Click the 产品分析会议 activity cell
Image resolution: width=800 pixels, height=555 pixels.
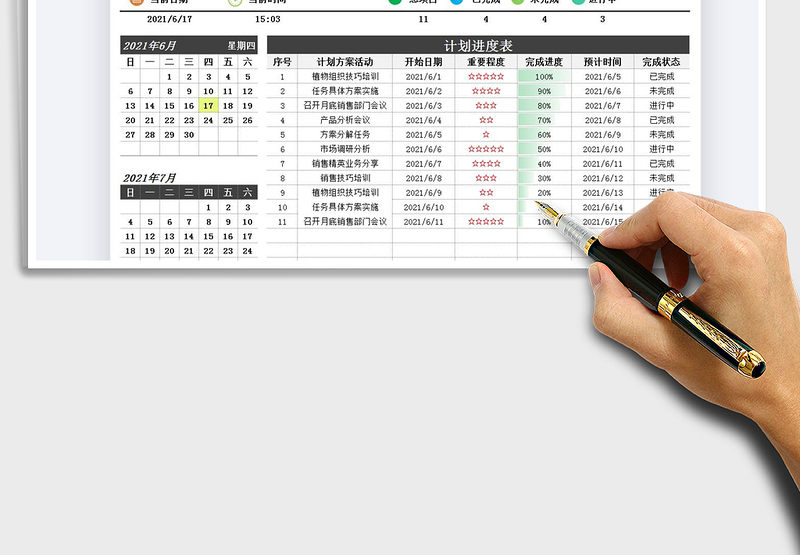(x=345, y=120)
